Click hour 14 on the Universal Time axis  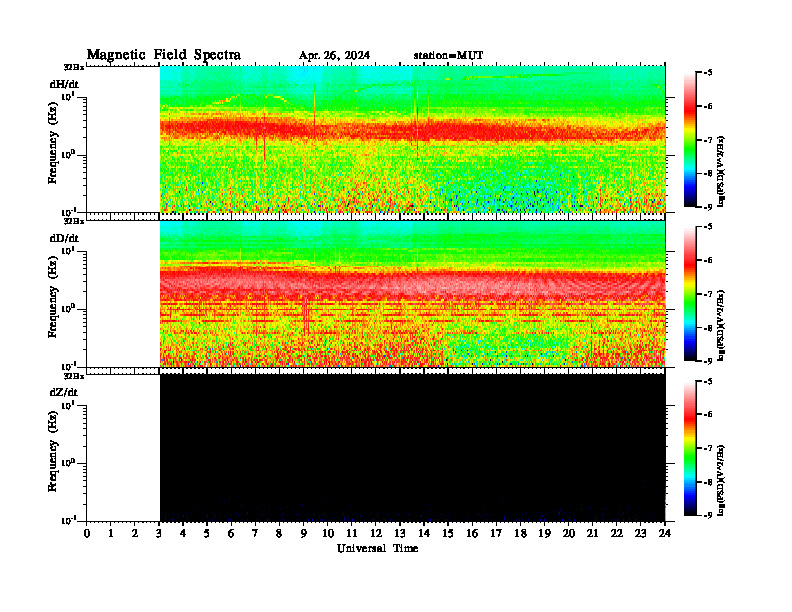(x=424, y=533)
